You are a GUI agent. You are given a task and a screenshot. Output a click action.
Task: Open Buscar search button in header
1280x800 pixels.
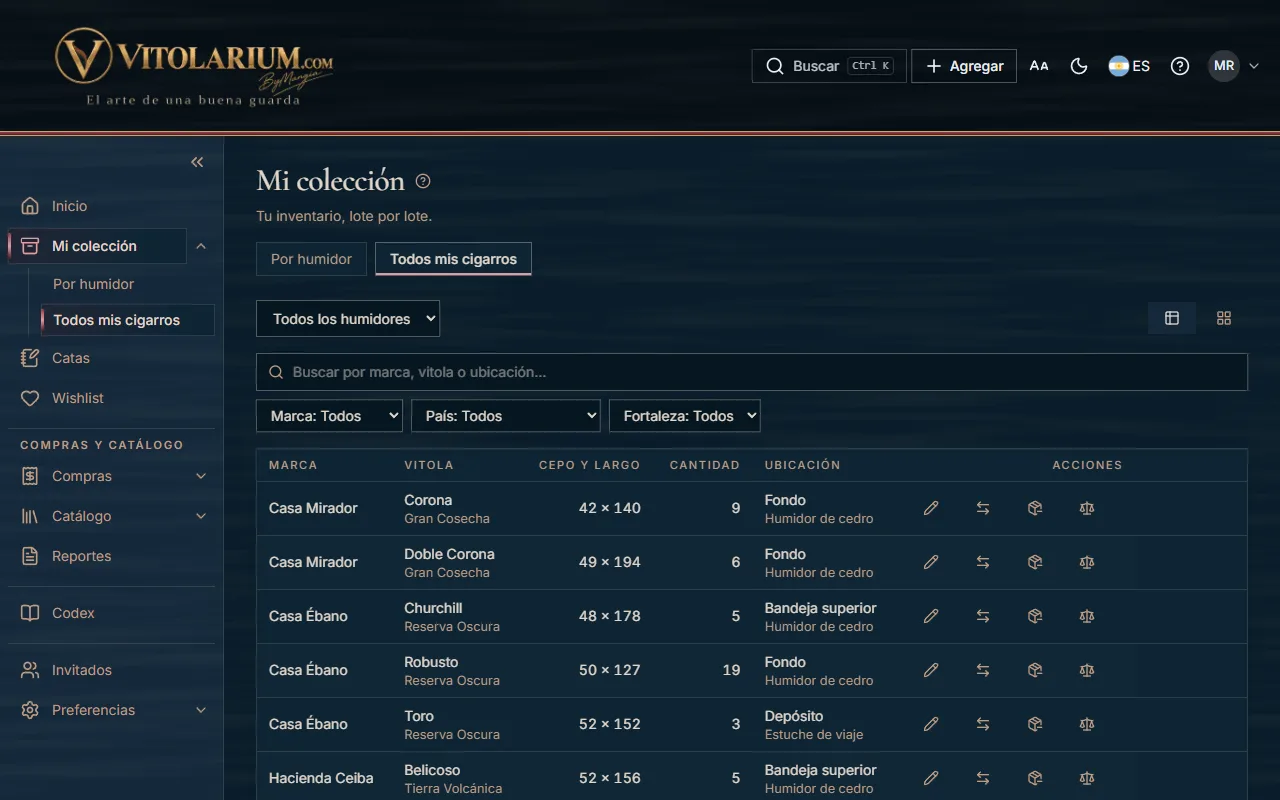point(829,66)
